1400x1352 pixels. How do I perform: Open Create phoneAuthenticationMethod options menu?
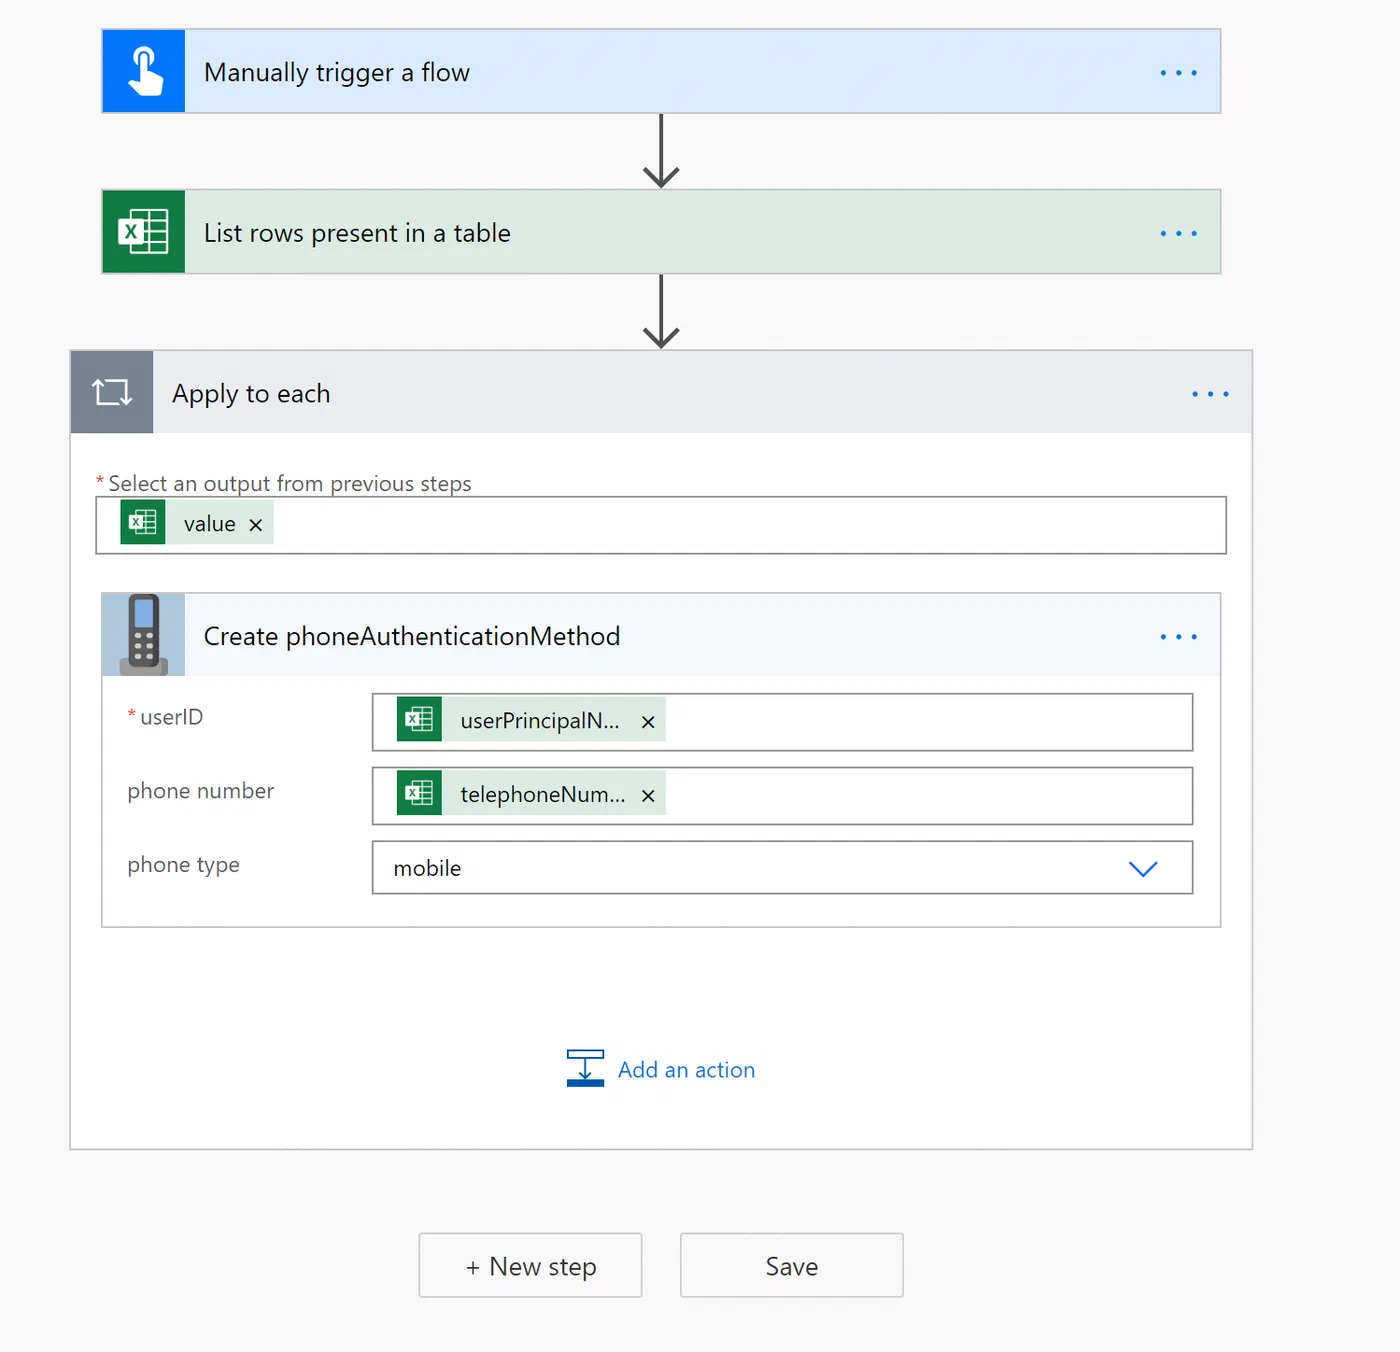pyautogui.click(x=1178, y=637)
